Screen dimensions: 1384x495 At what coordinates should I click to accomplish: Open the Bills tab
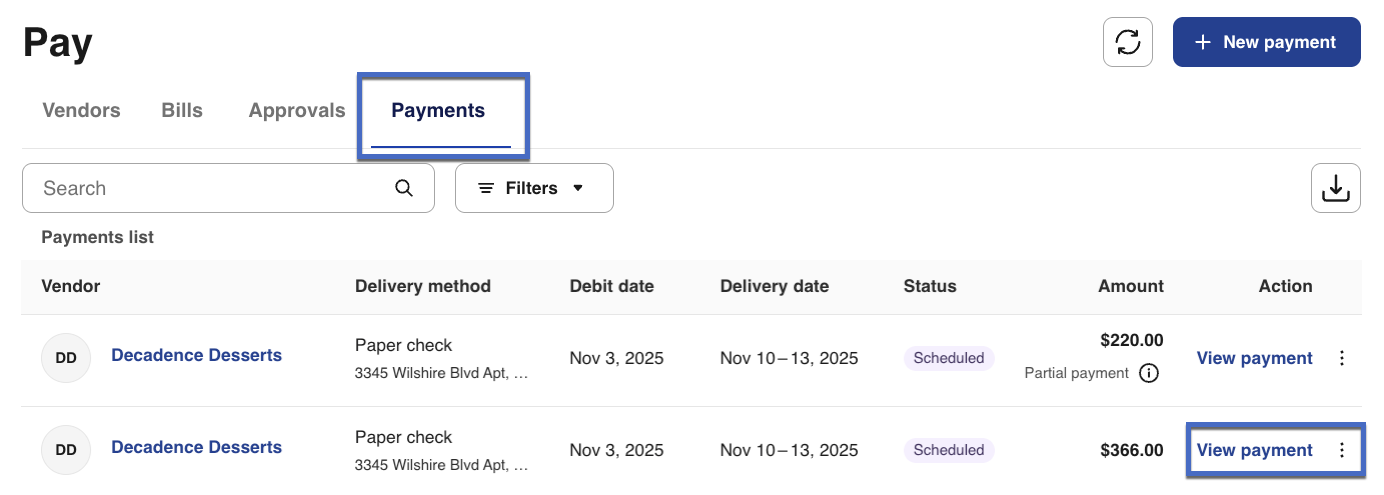pyautogui.click(x=182, y=111)
